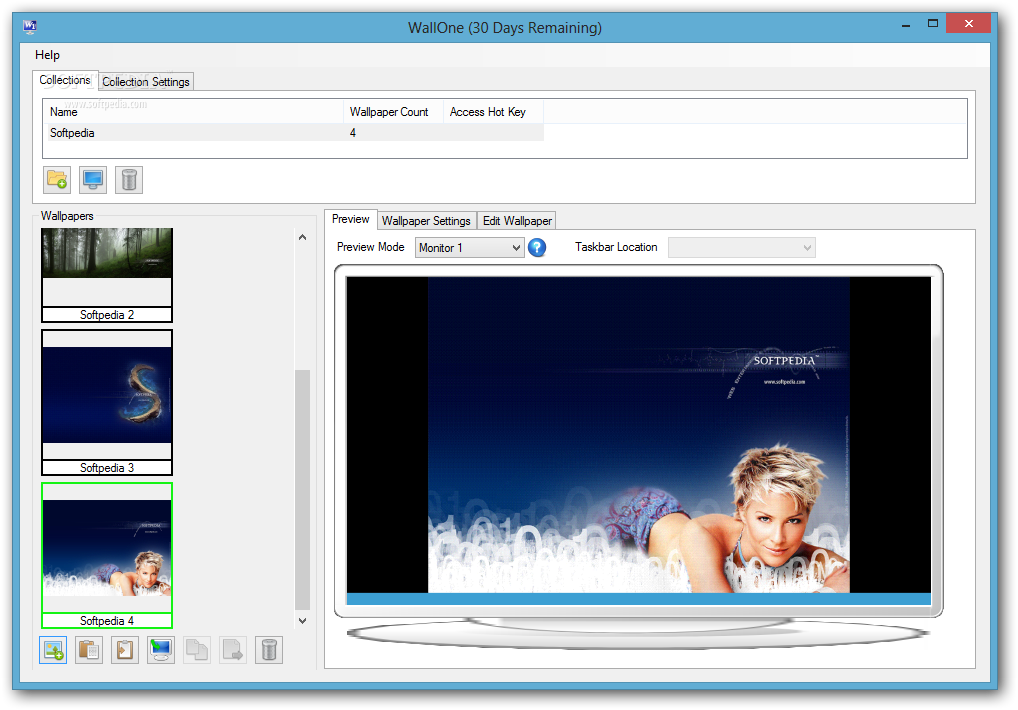
Task: Open the Help menu
Action: [47, 55]
